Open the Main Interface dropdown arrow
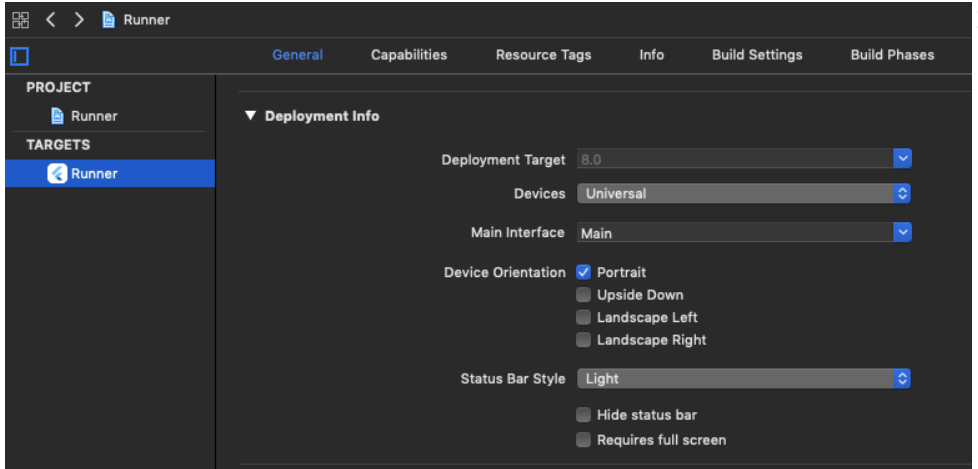Image resolution: width=978 pixels, height=469 pixels. point(903,233)
